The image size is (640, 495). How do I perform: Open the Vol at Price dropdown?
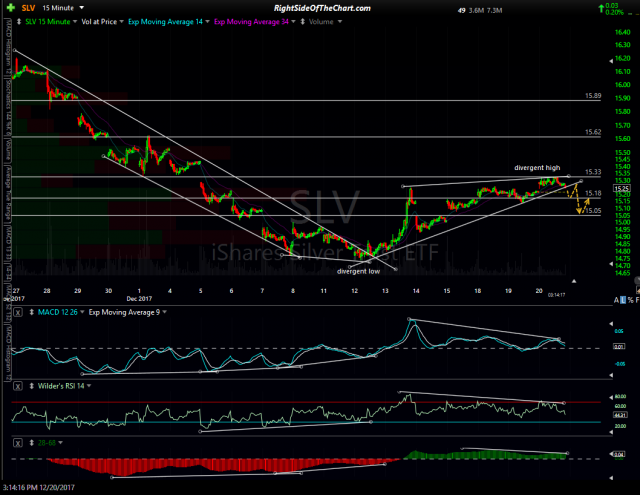[121, 22]
